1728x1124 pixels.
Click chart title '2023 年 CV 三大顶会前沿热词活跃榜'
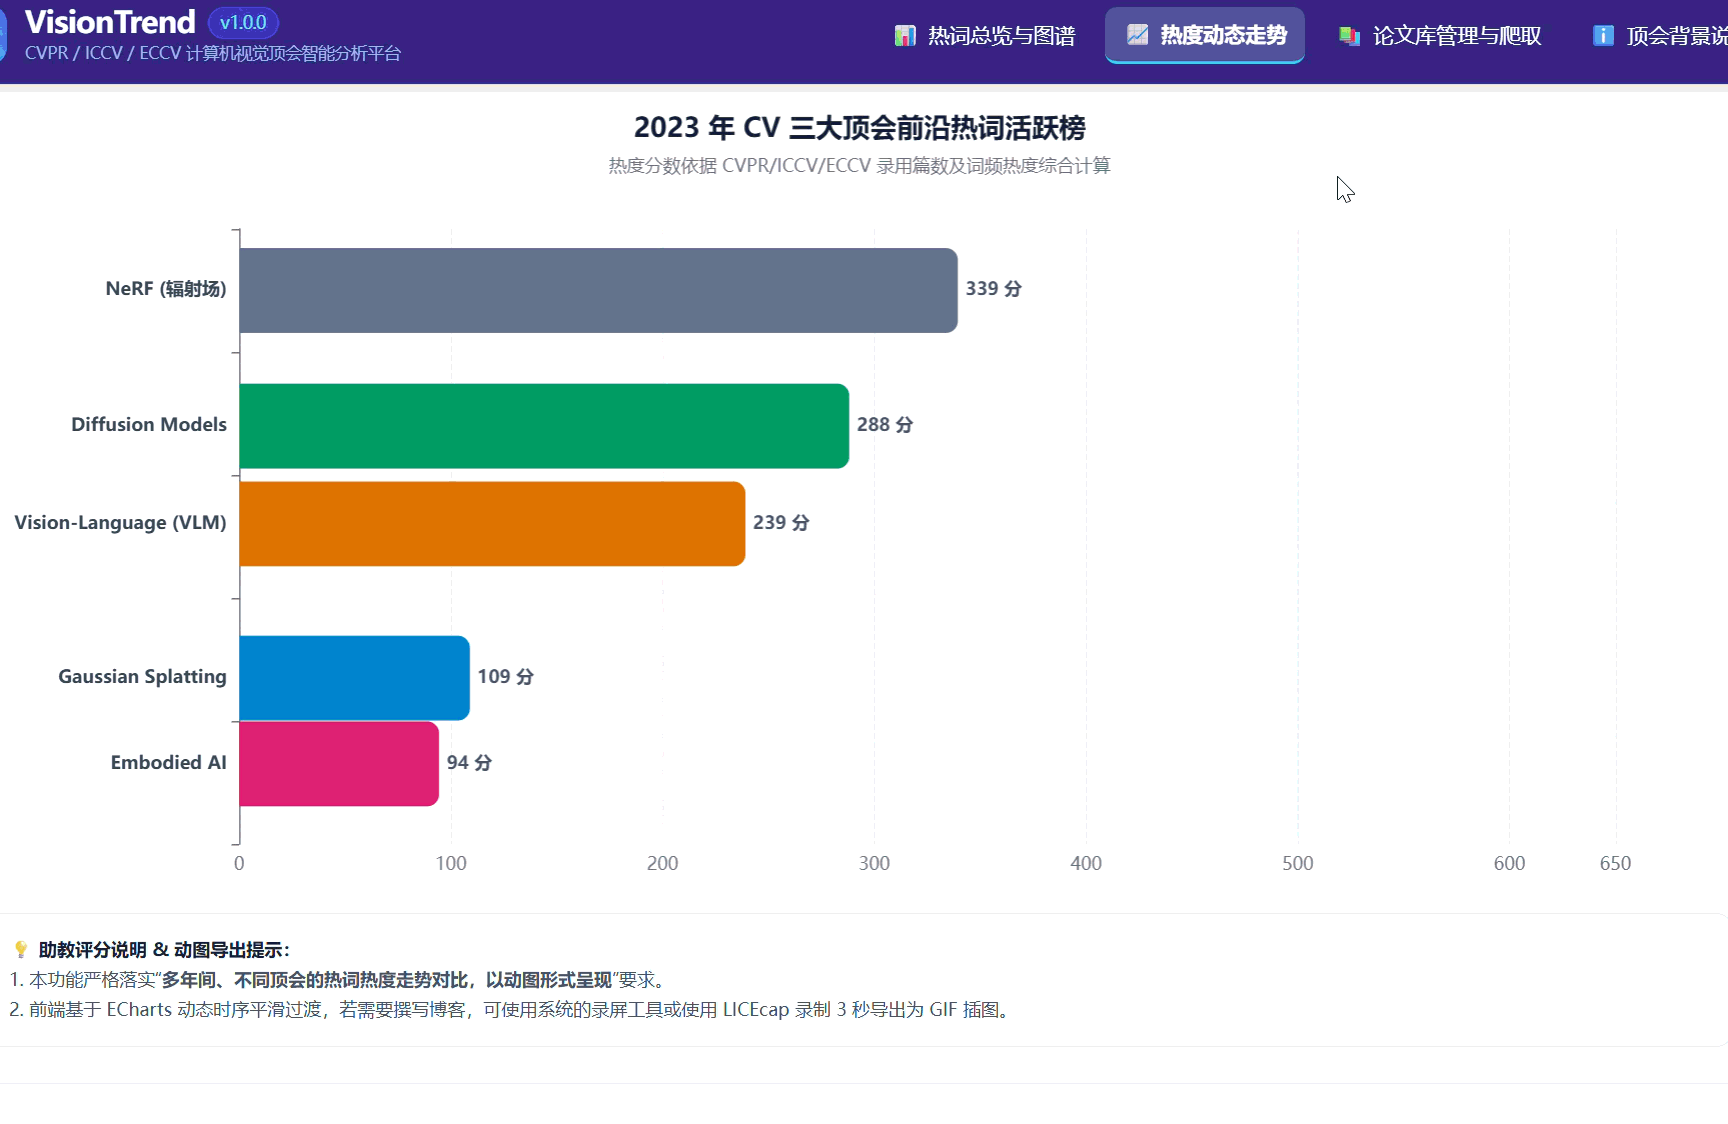coord(860,128)
